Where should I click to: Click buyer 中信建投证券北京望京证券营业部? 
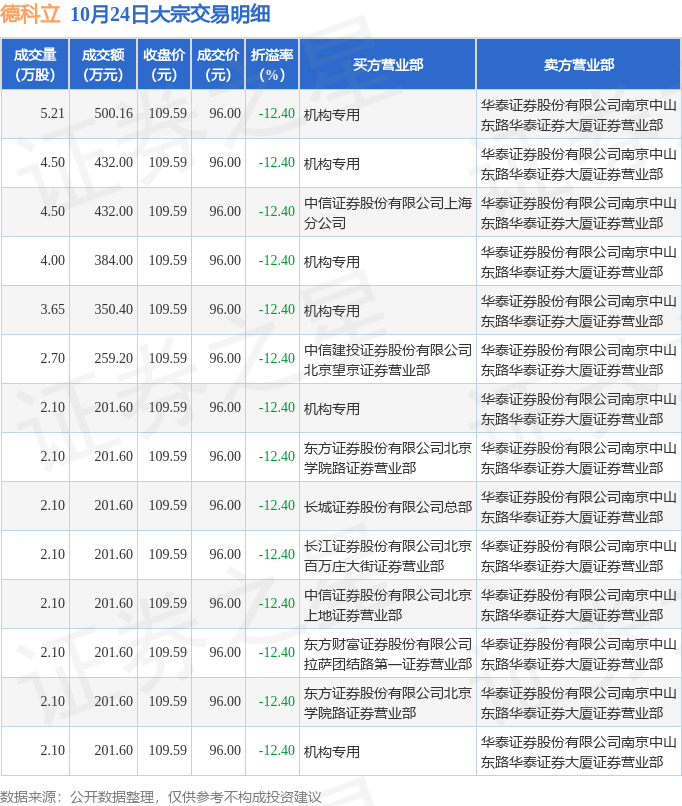387,359
